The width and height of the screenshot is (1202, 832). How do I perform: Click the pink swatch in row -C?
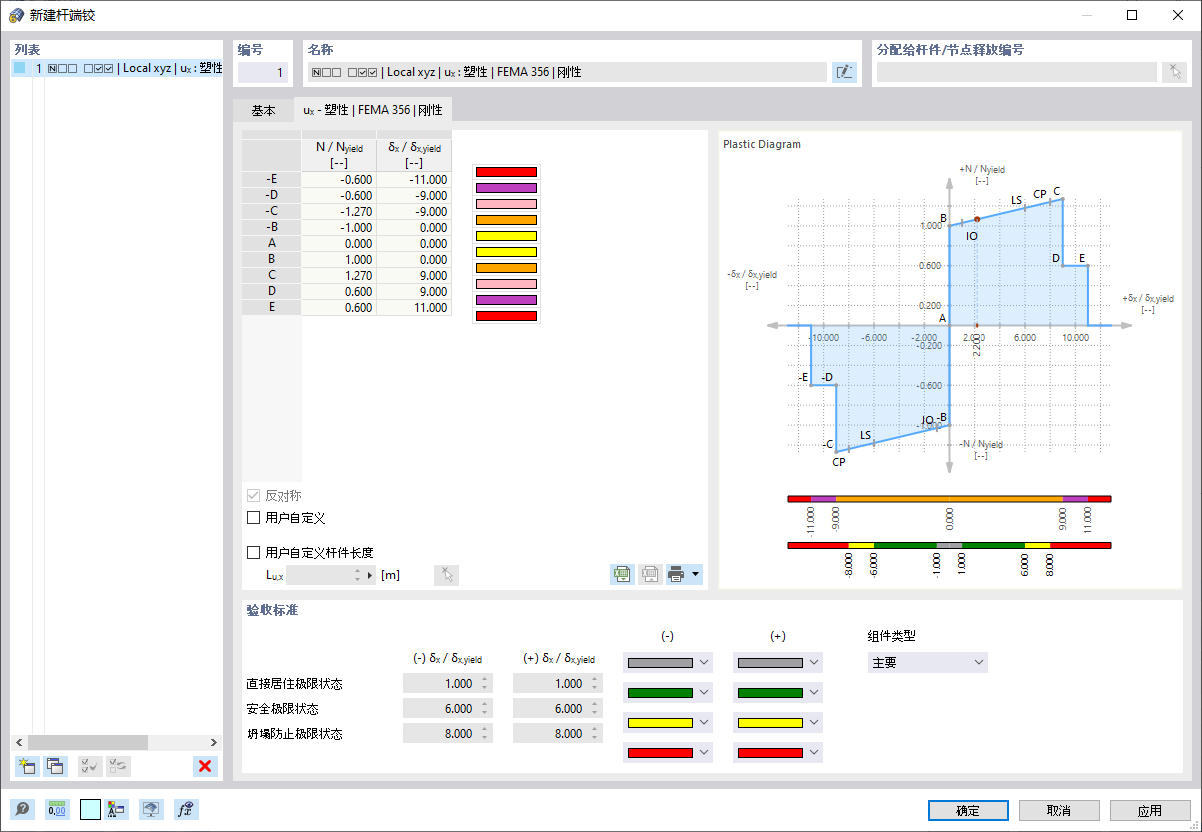505,204
